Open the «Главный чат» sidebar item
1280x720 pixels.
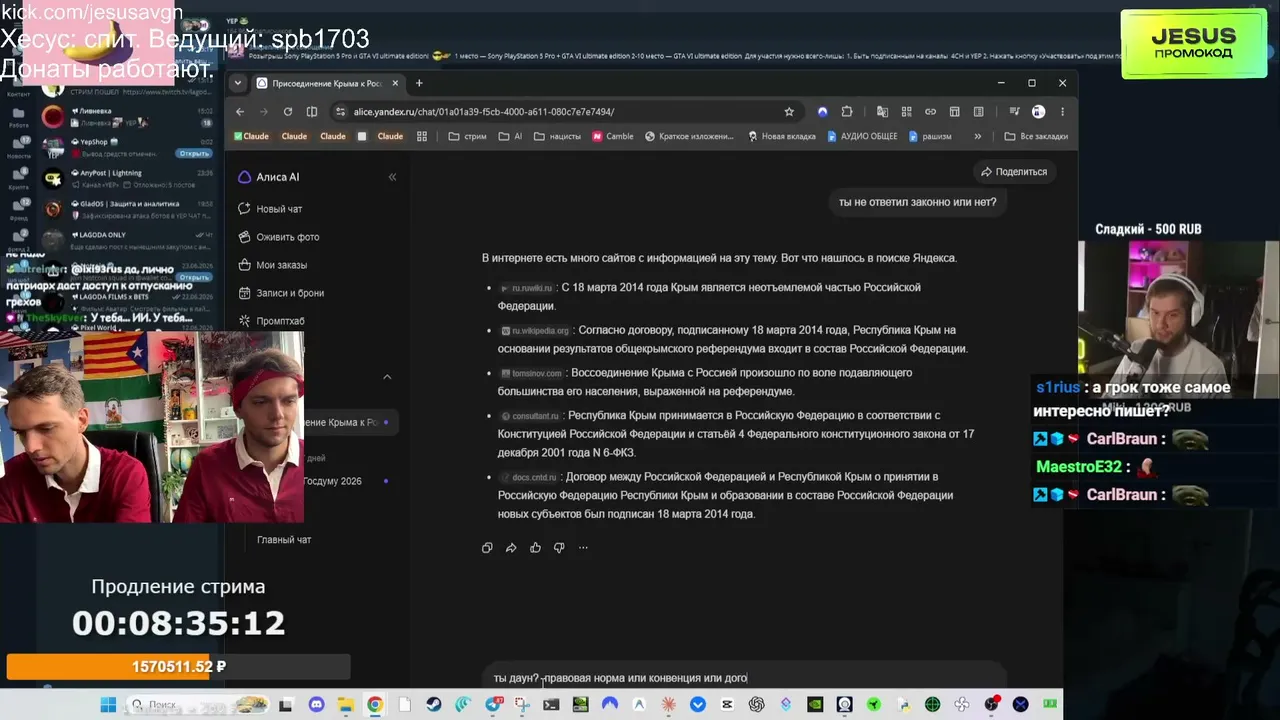click(284, 540)
